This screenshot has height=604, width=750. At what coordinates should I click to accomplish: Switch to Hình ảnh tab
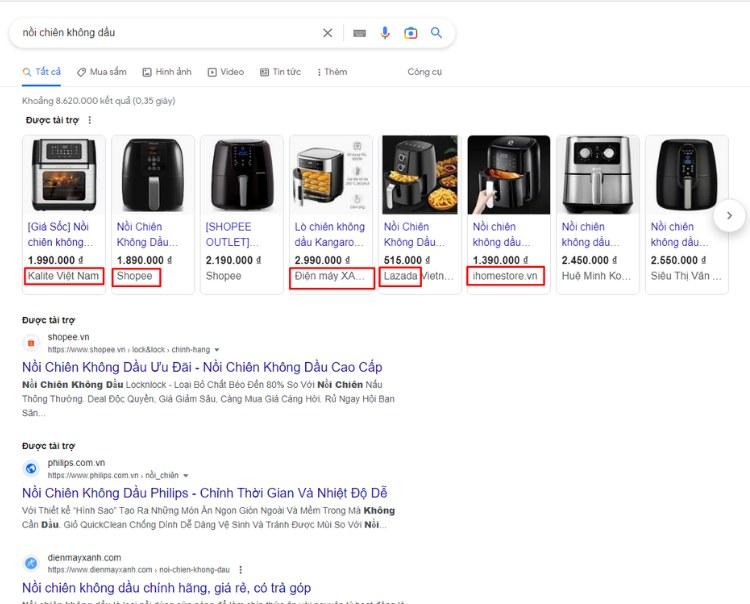click(167, 72)
